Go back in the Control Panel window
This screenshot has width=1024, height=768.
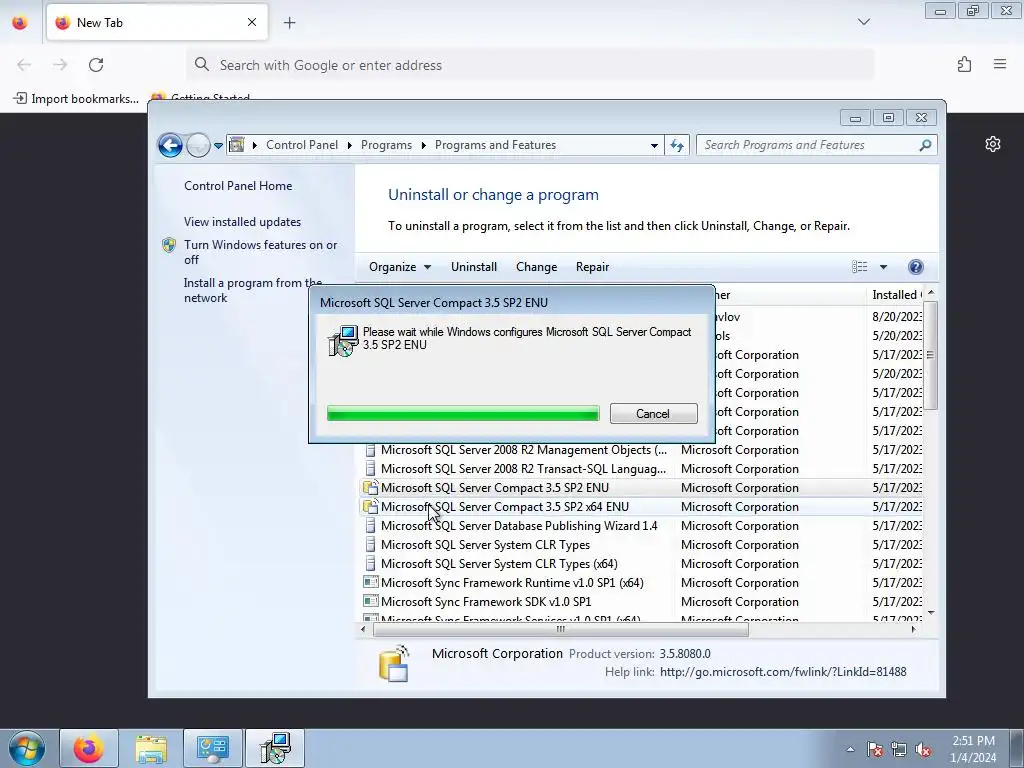click(x=170, y=145)
